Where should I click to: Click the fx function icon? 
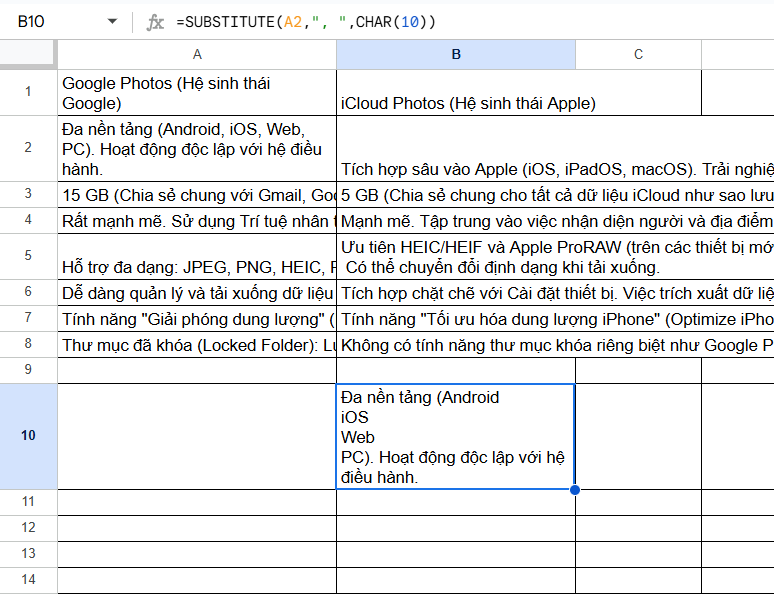click(x=155, y=22)
